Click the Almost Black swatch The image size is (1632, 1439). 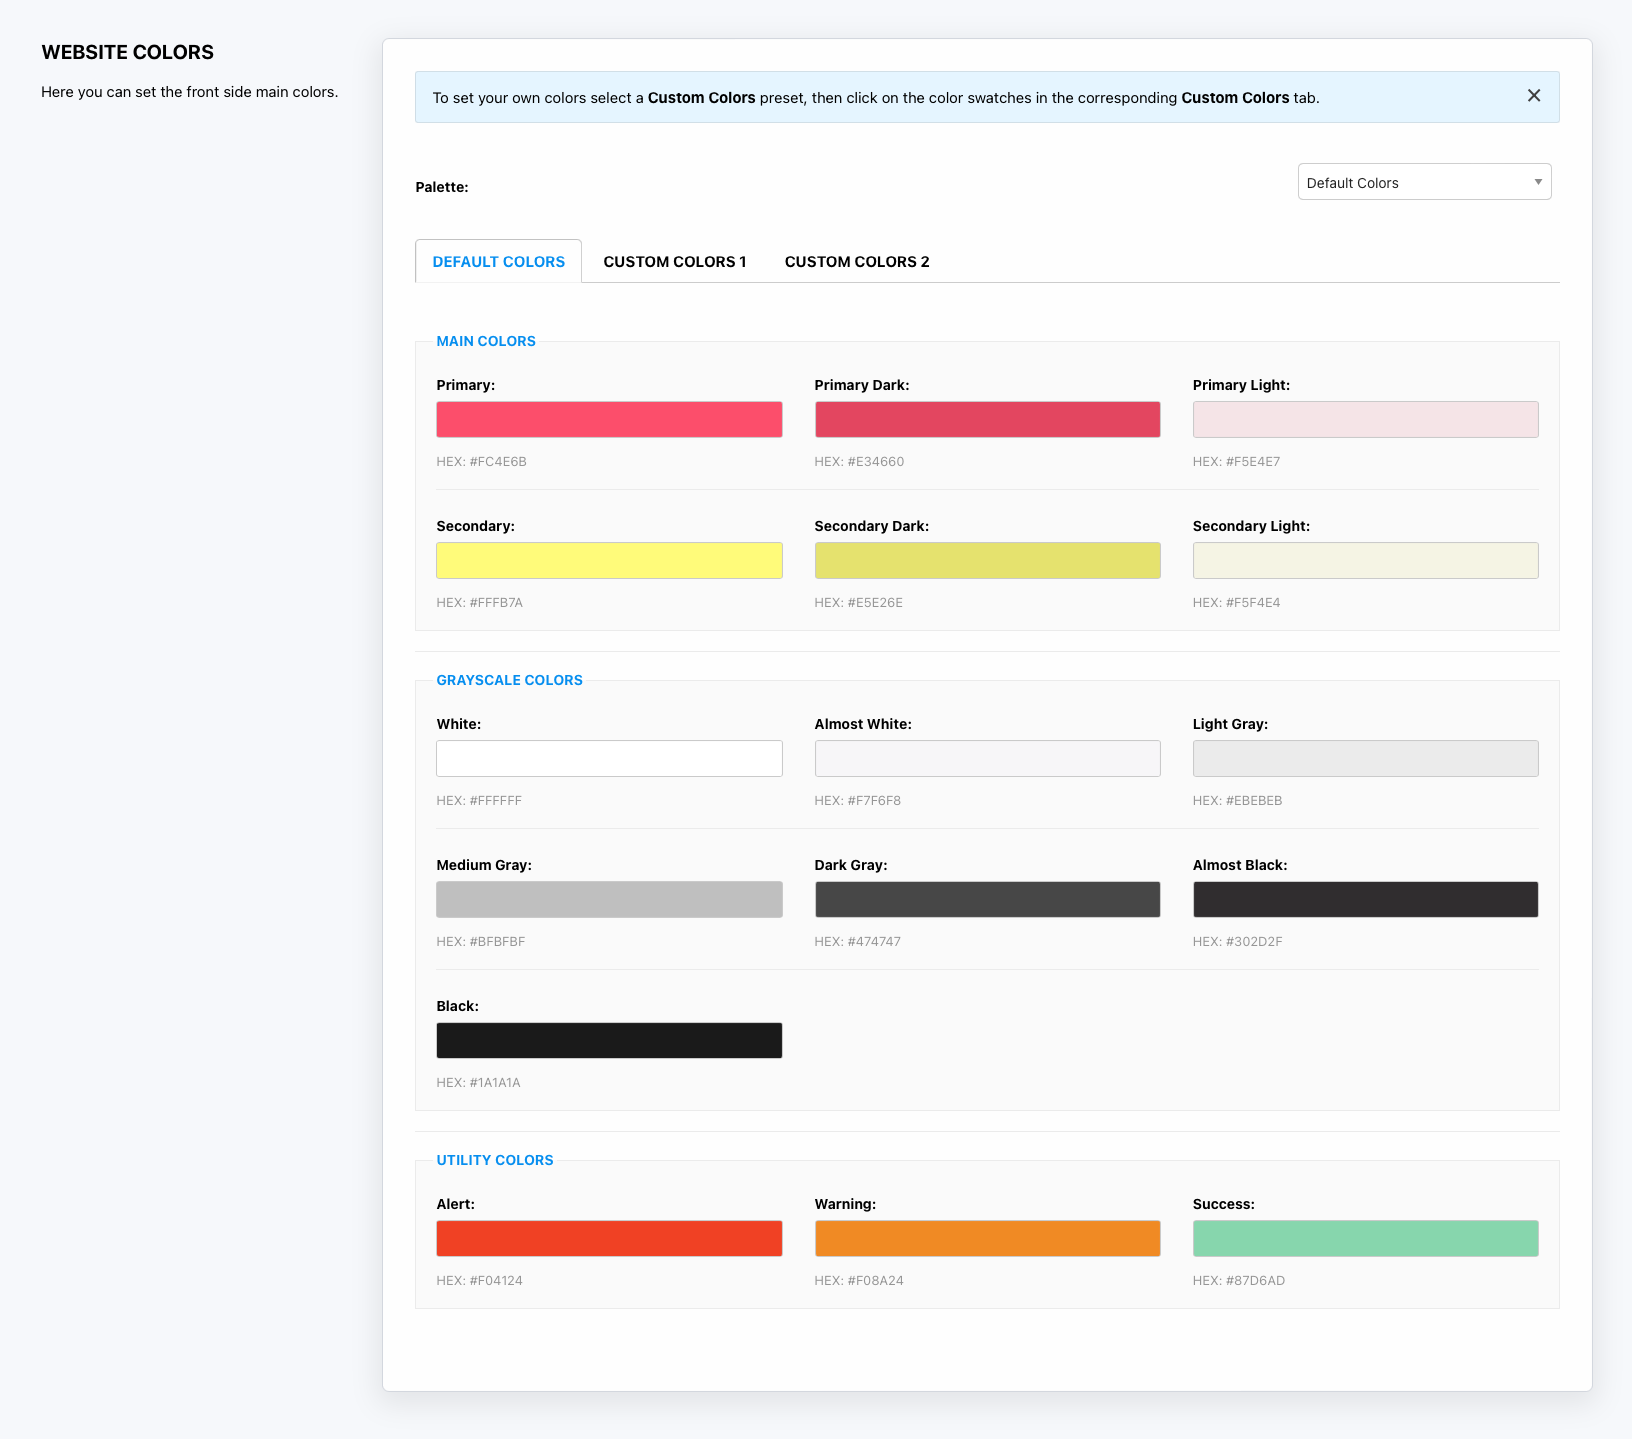[x=1365, y=900]
